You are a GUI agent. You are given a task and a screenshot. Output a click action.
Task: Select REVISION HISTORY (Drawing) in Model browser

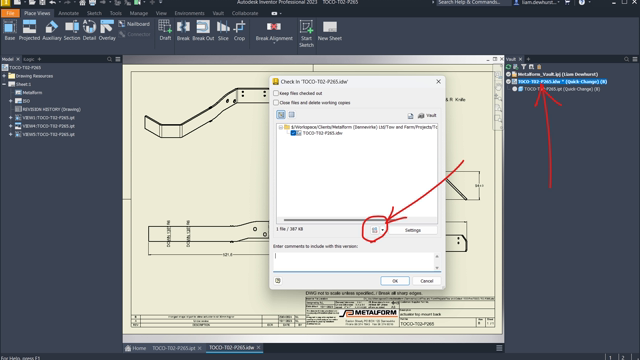pyautogui.click(x=51, y=109)
